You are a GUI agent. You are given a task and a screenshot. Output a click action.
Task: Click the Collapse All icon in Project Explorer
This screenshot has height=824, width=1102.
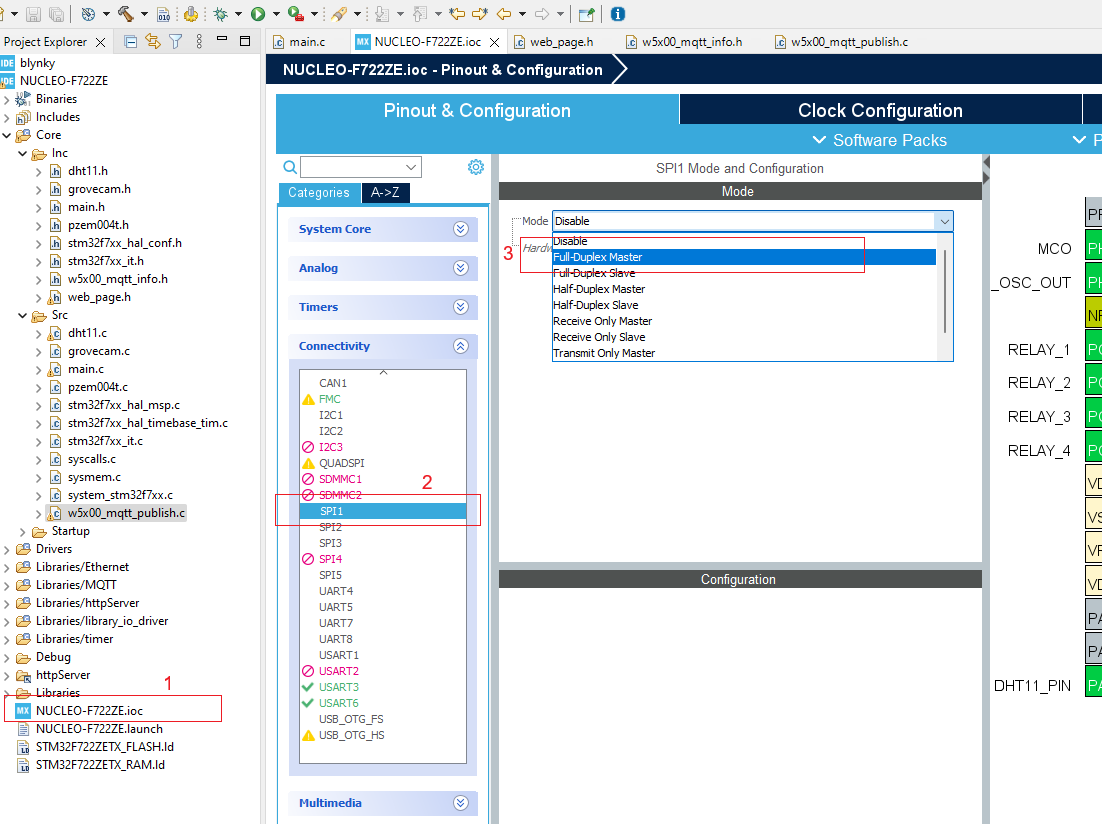click(x=130, y=41)
